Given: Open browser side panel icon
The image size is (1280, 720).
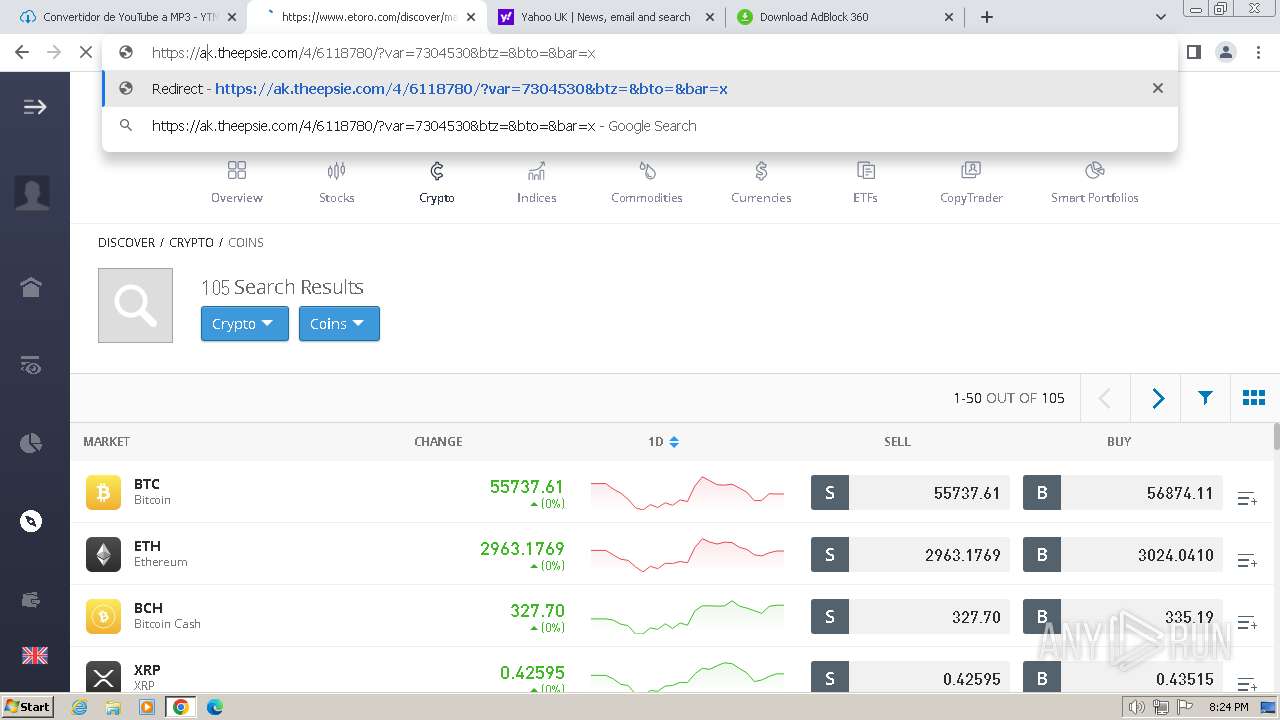Looking at the screenshot, I should pos(1193,52).
